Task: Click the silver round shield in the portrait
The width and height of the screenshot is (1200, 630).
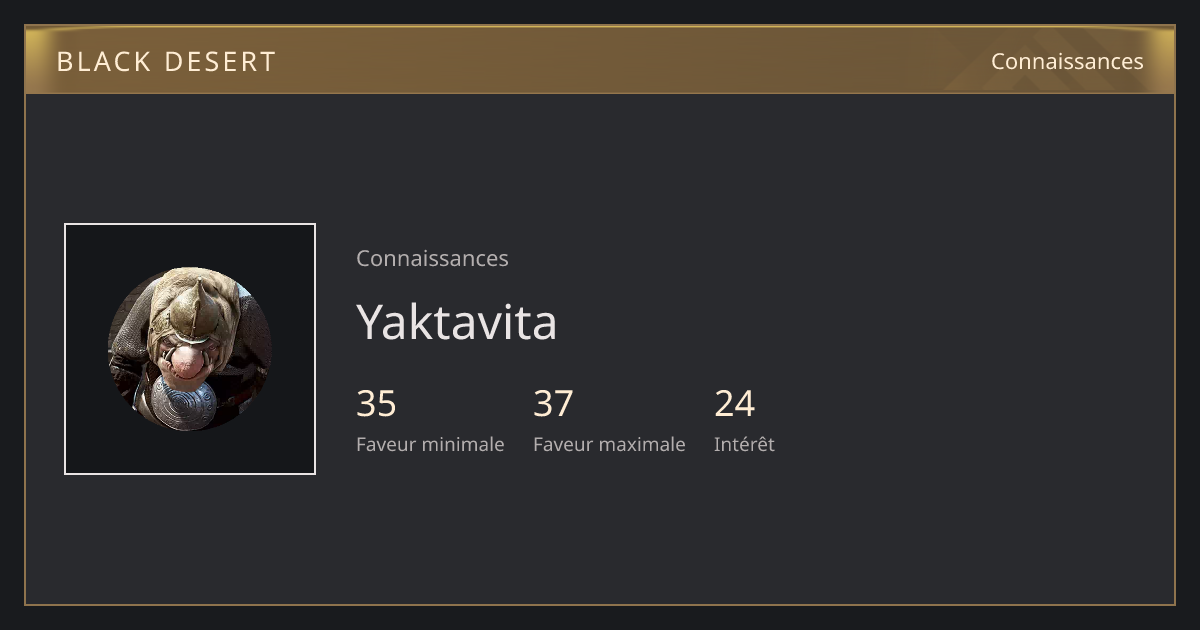Action: tap(185, 403)
